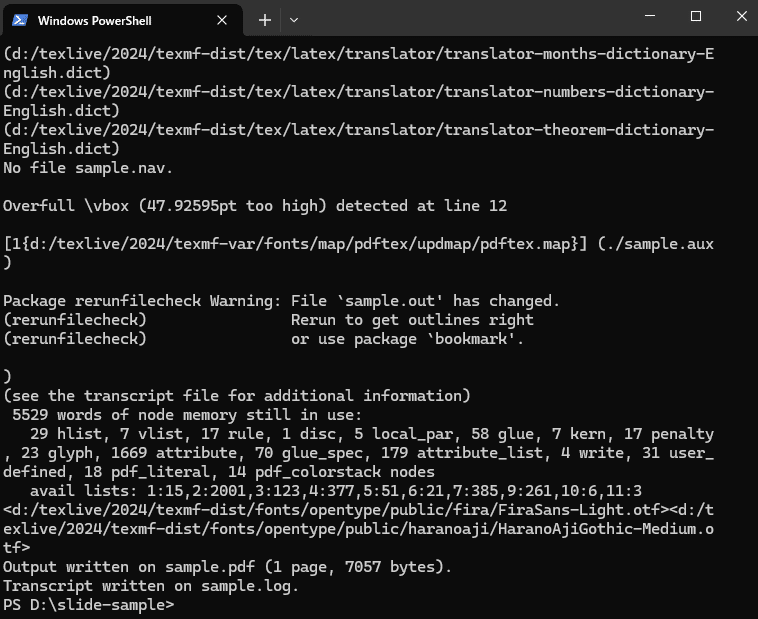Screen dimensions: 758x619
Task: Click the PowerShell icon in the tab
Action: tap(20, 20)
